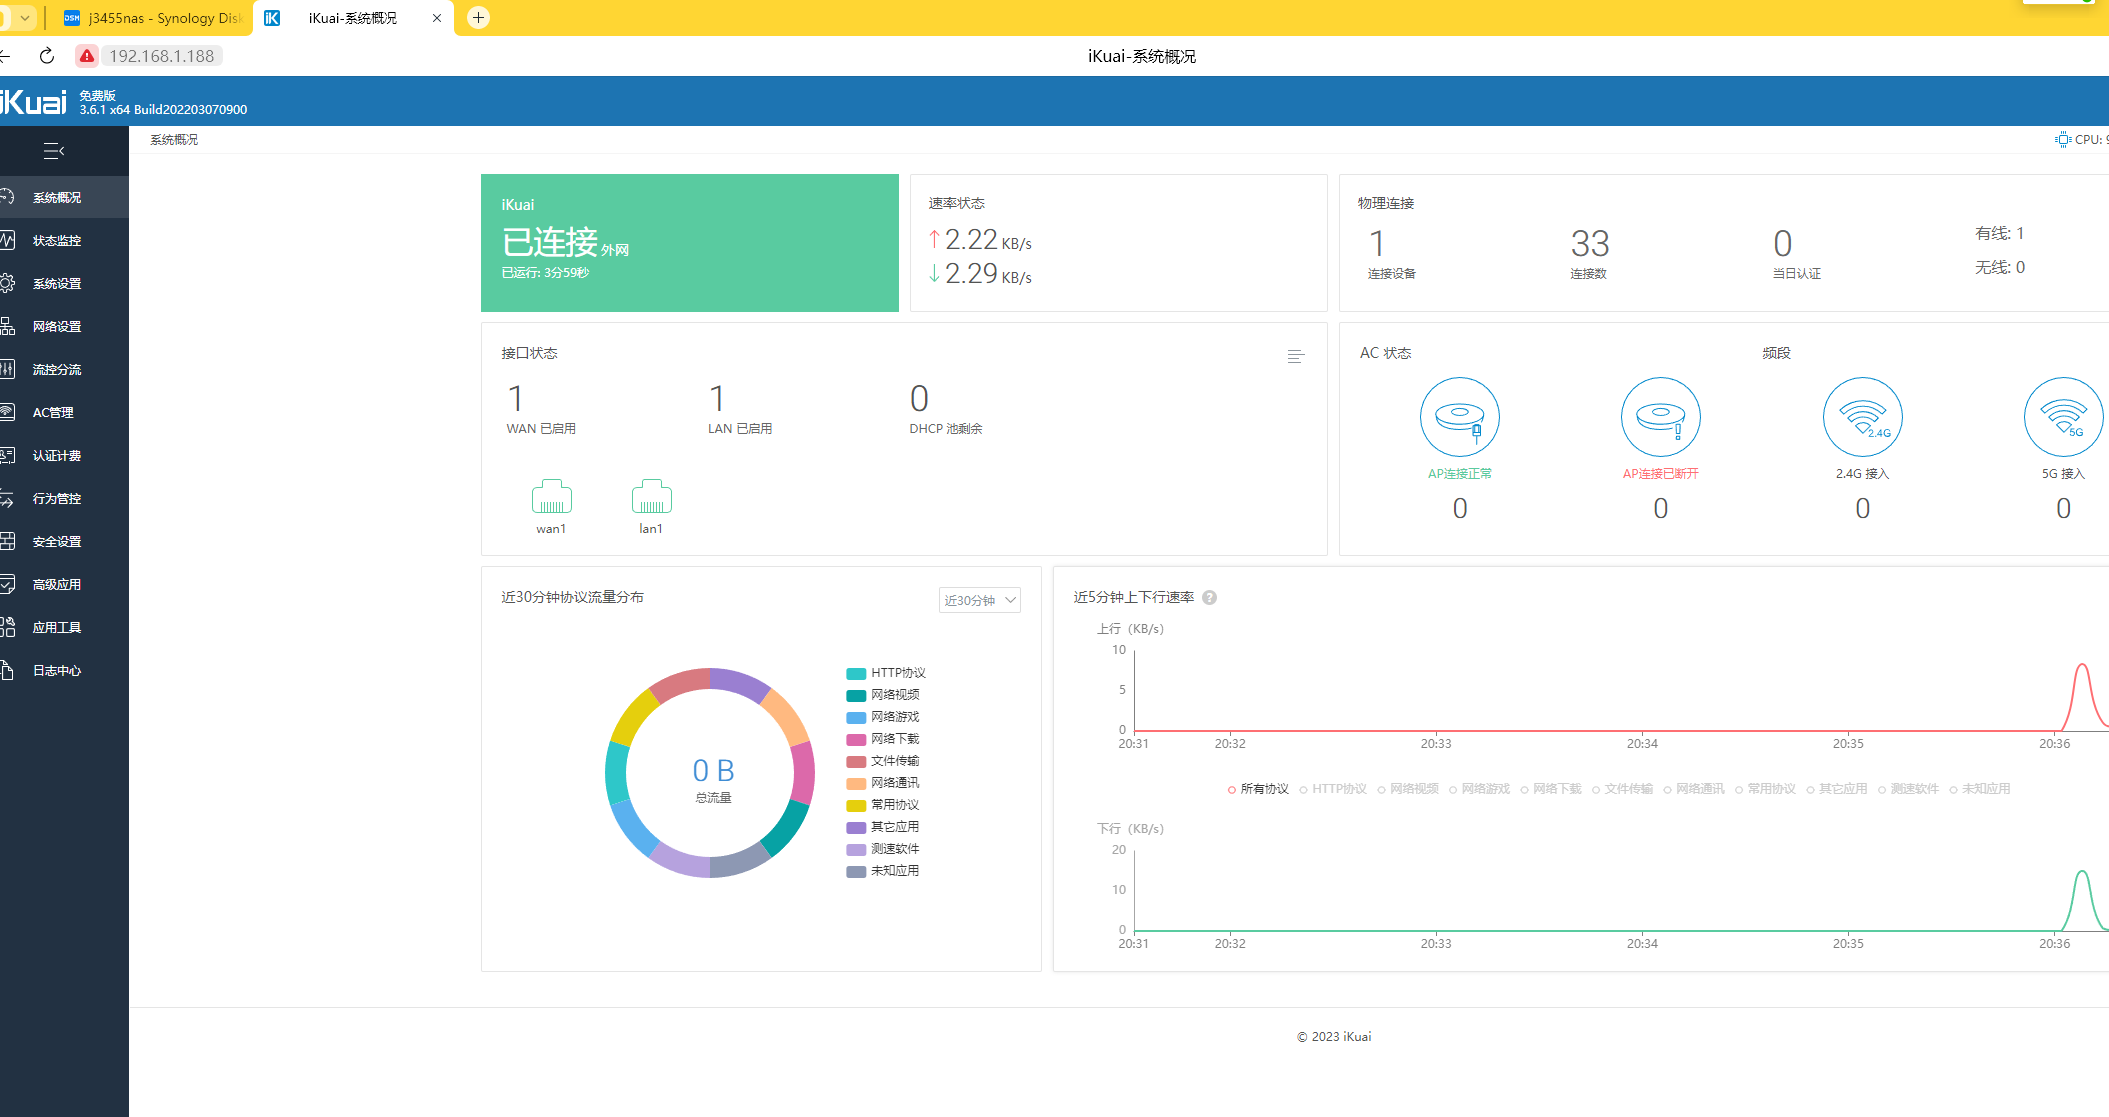
Task: Open the browser tab list dropdown arrow
Action: [25, 18]
